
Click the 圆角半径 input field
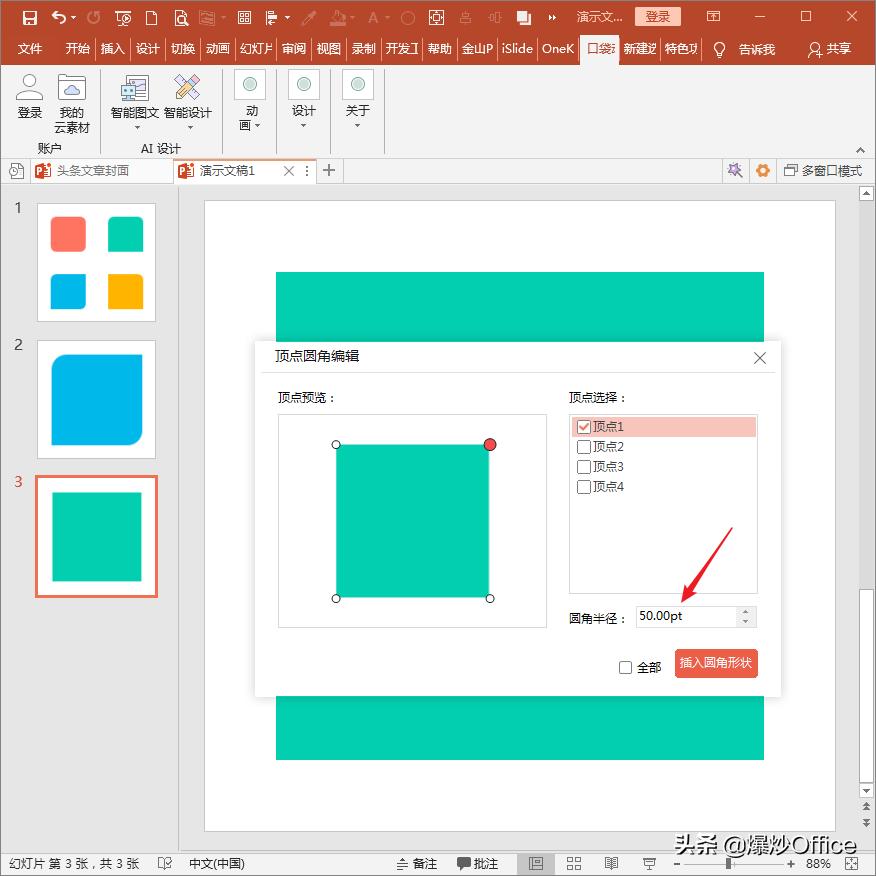click(686, 617)
